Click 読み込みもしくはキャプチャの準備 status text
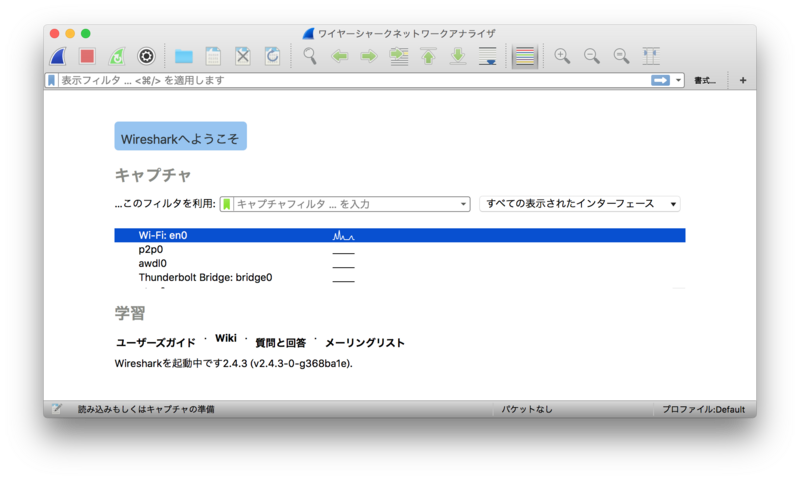 click(x=146, y=410)
